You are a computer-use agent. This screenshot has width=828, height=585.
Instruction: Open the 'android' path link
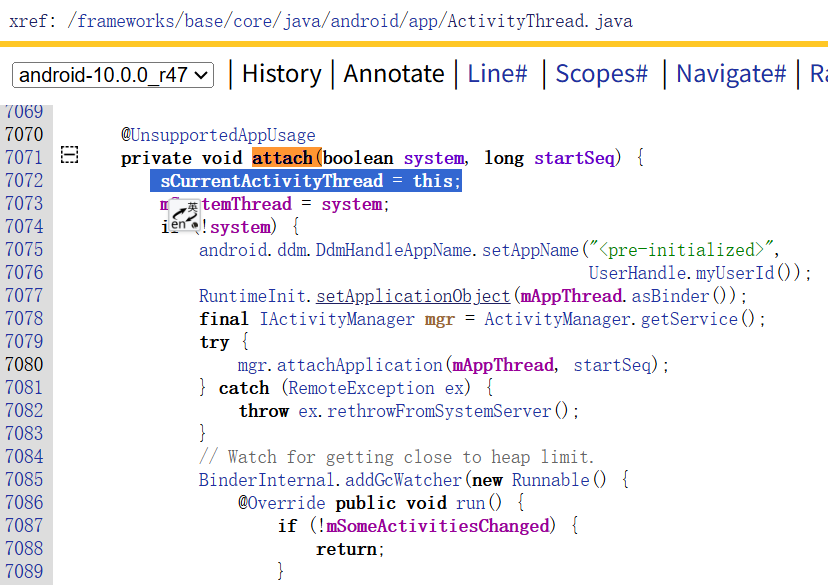[x=365, y=21]
